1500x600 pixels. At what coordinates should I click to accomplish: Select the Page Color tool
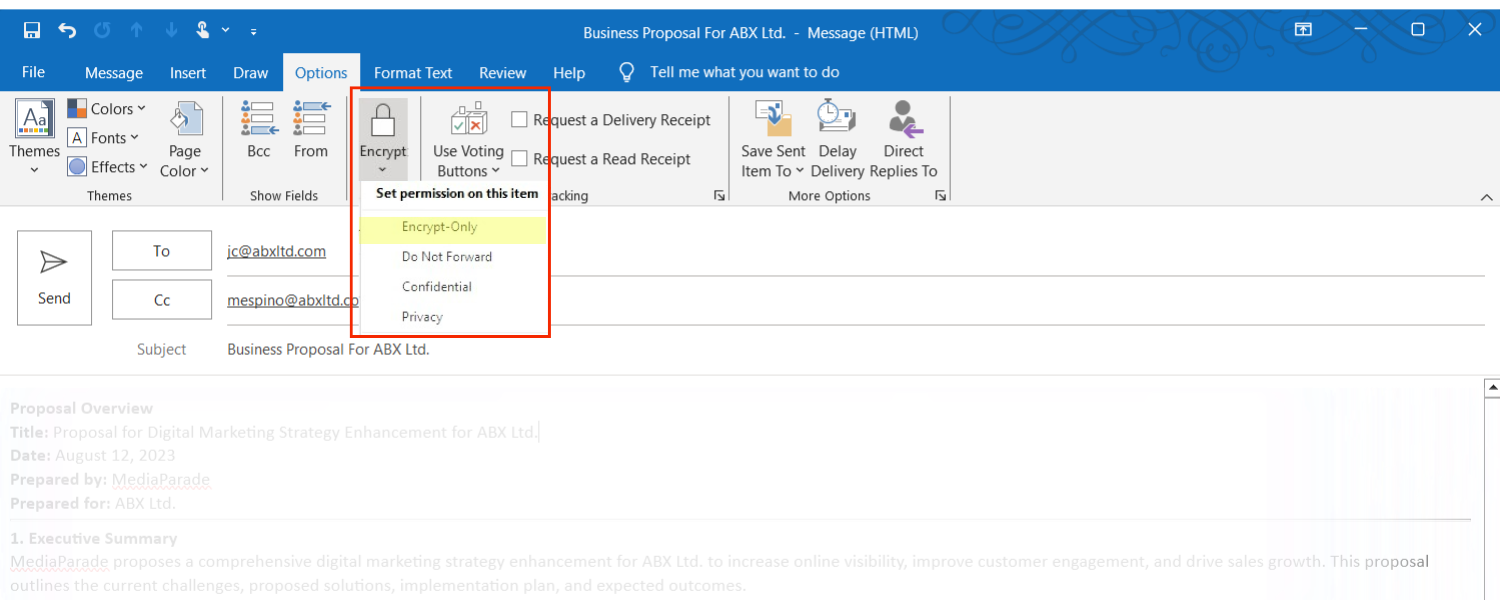[184, 138]
